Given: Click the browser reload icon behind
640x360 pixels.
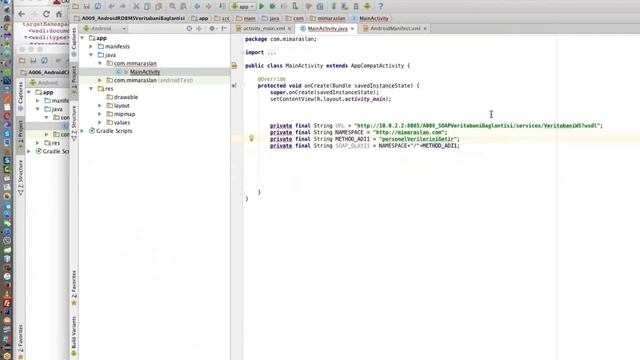Looking at the screenshot, I should pos(46,14).
